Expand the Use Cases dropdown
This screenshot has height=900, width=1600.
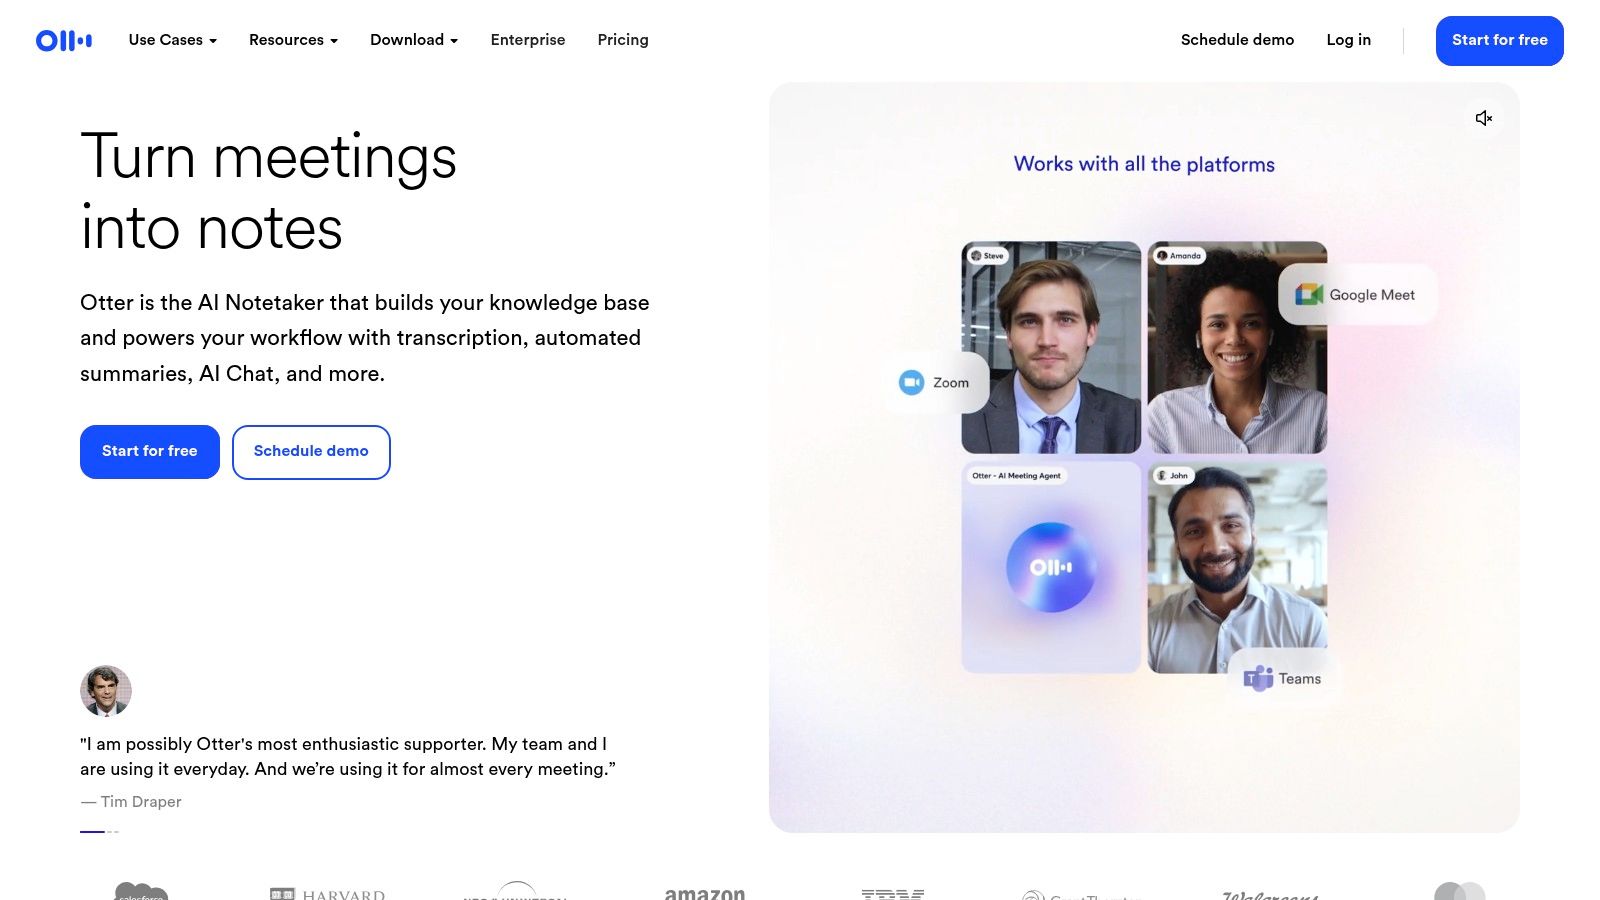tap(173, 40)
